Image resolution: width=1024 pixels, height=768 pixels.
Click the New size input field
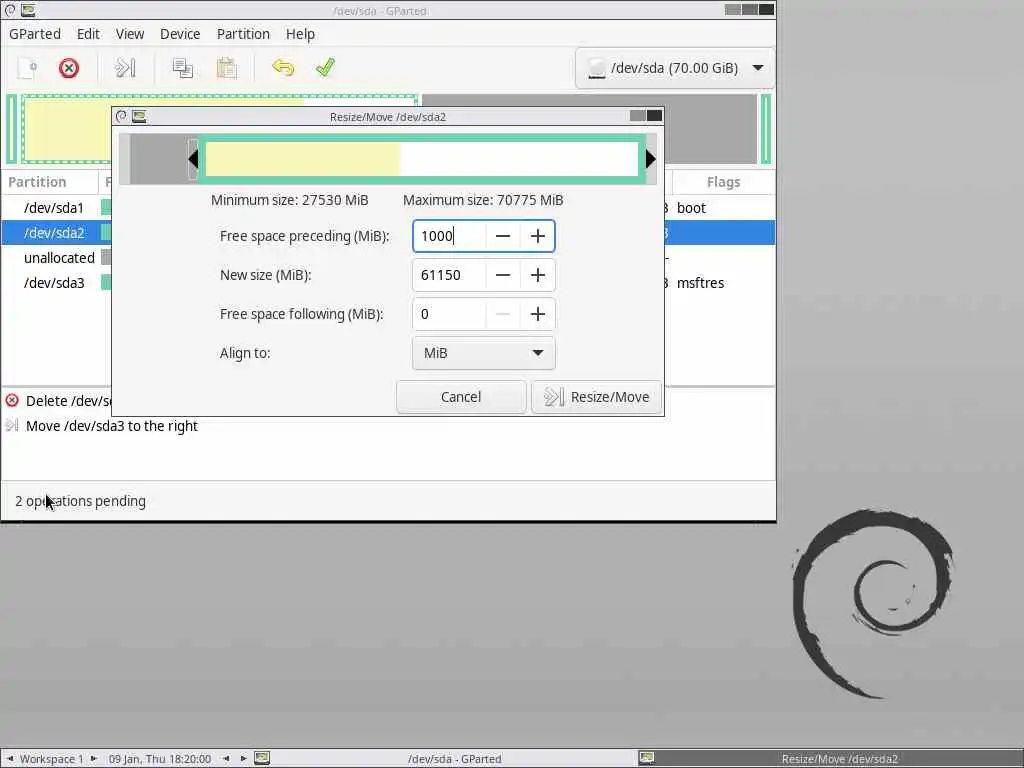point(449,276)
